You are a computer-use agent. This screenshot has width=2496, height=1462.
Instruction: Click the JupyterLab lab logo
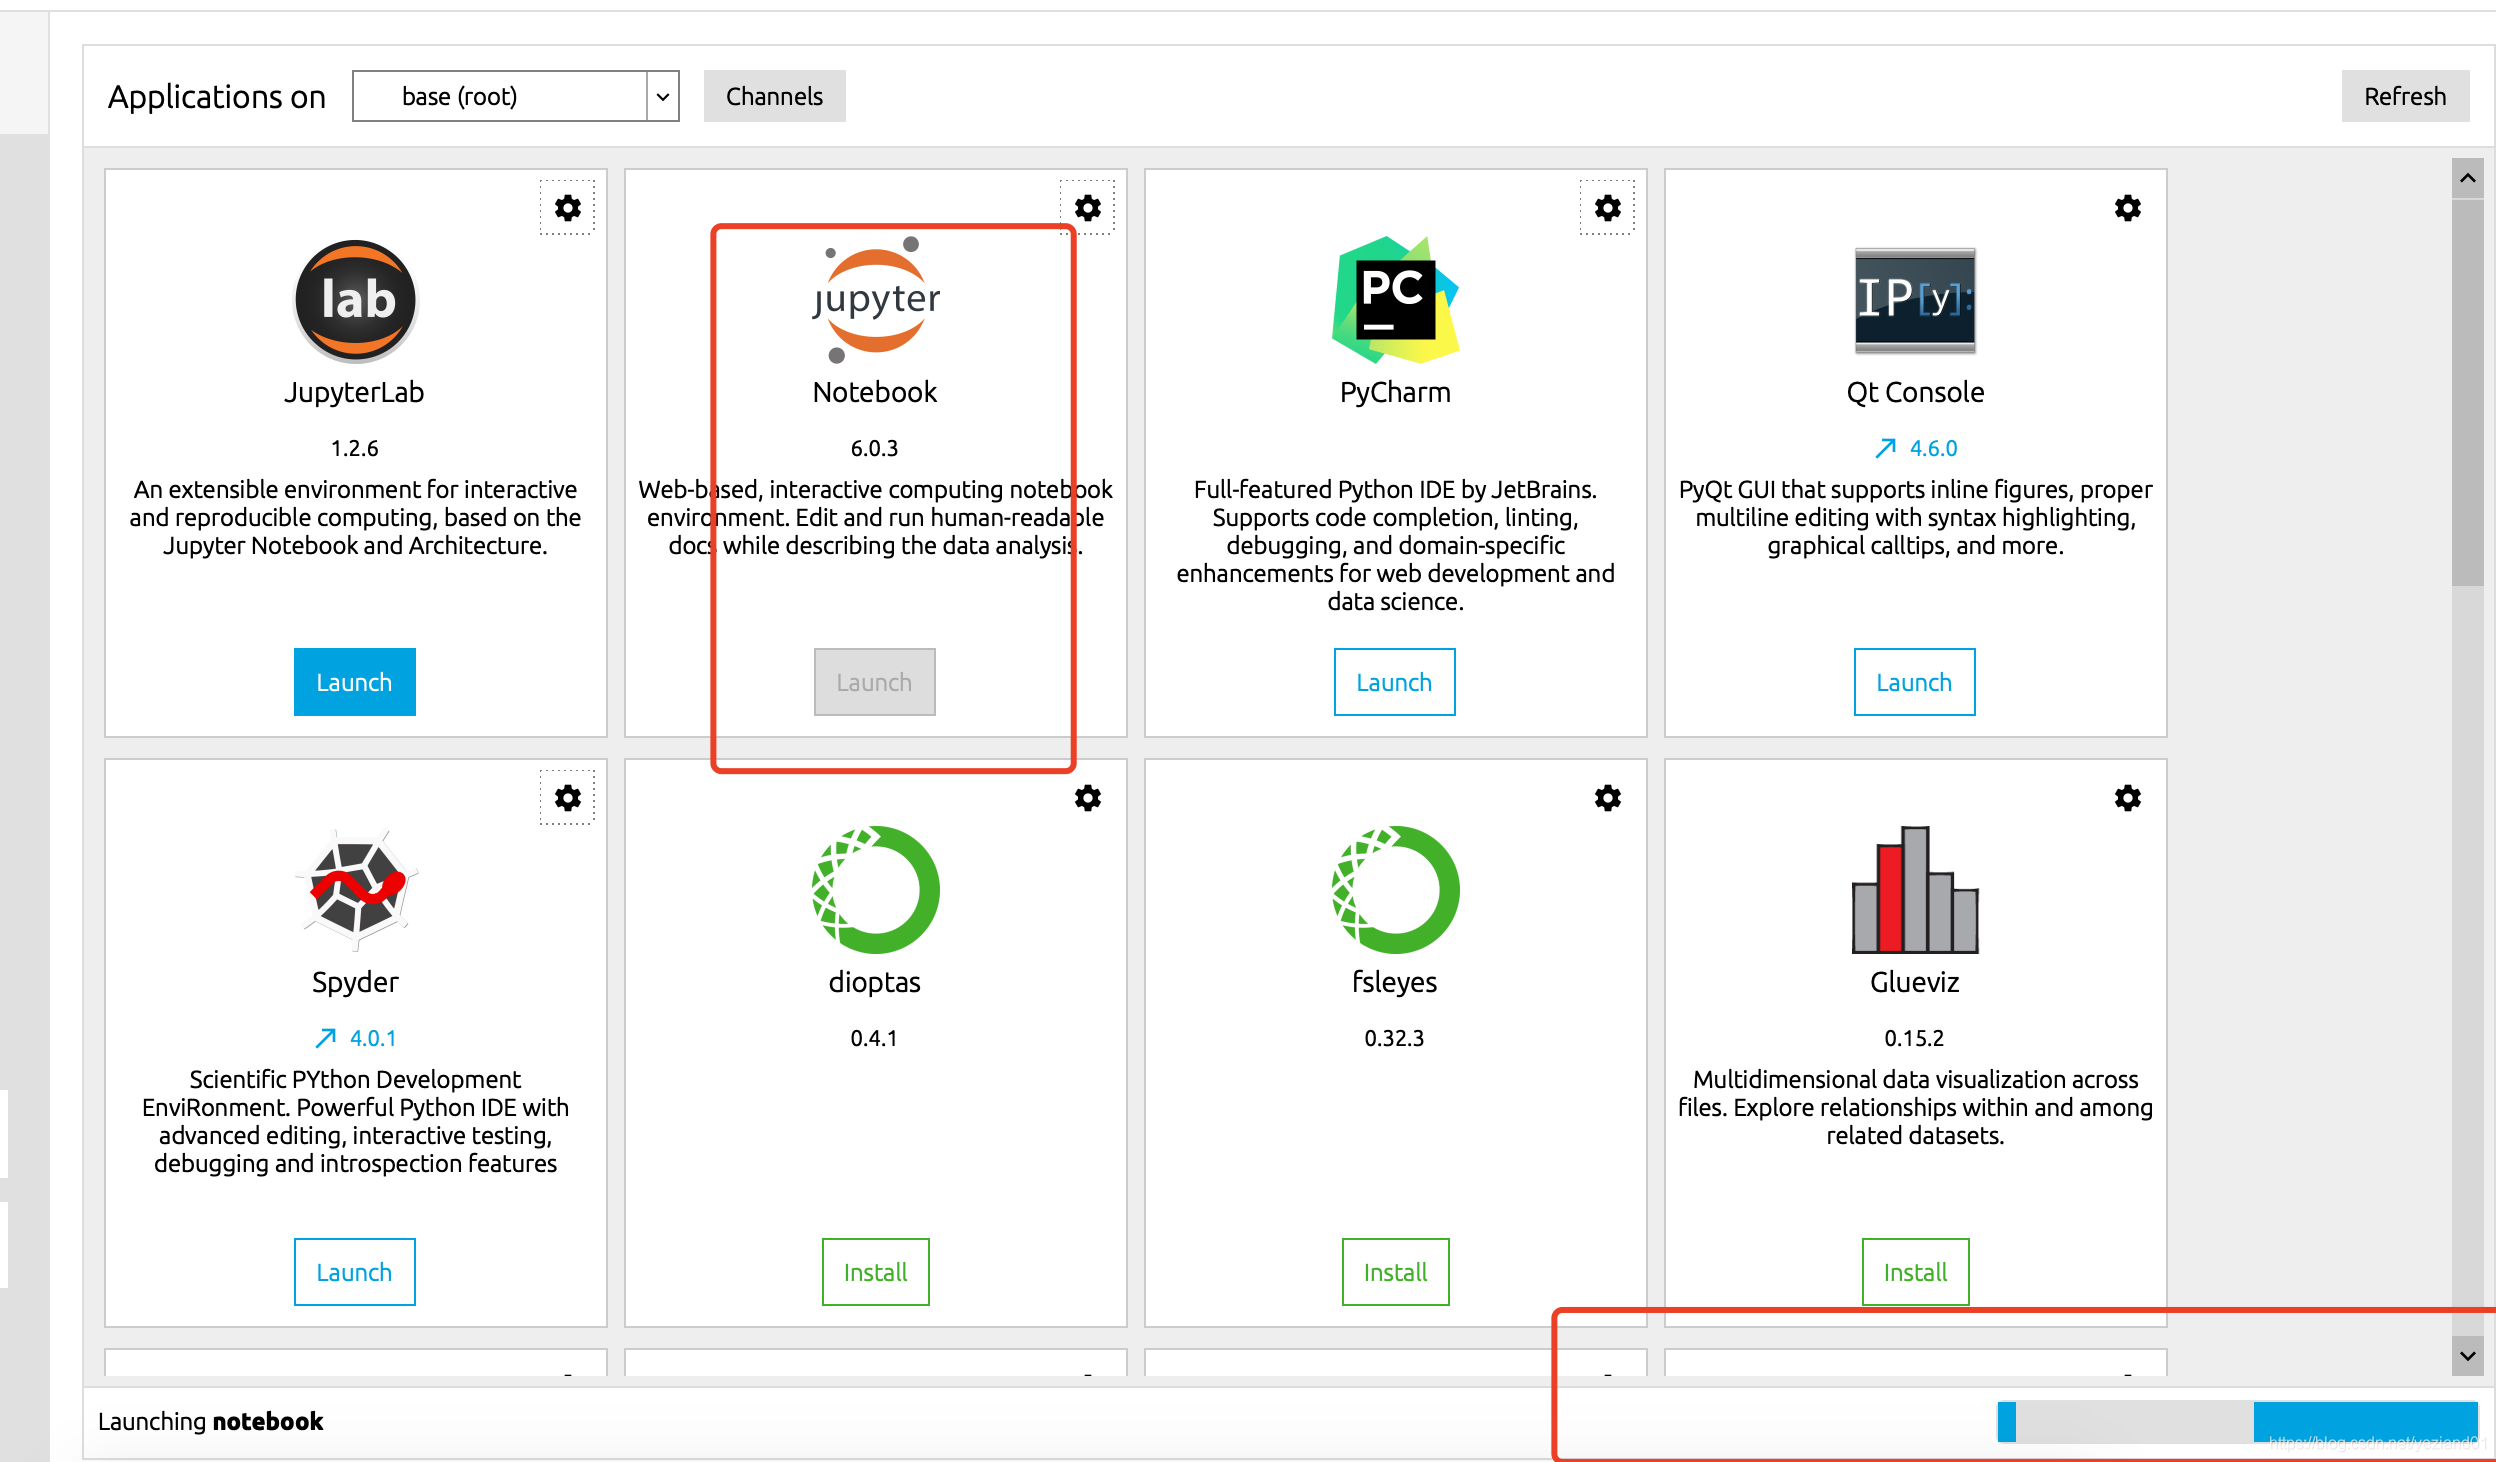coord(355,300)
